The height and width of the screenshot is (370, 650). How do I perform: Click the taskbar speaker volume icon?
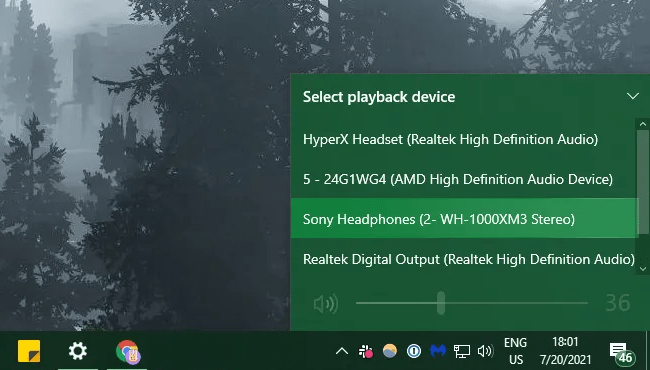485,351
